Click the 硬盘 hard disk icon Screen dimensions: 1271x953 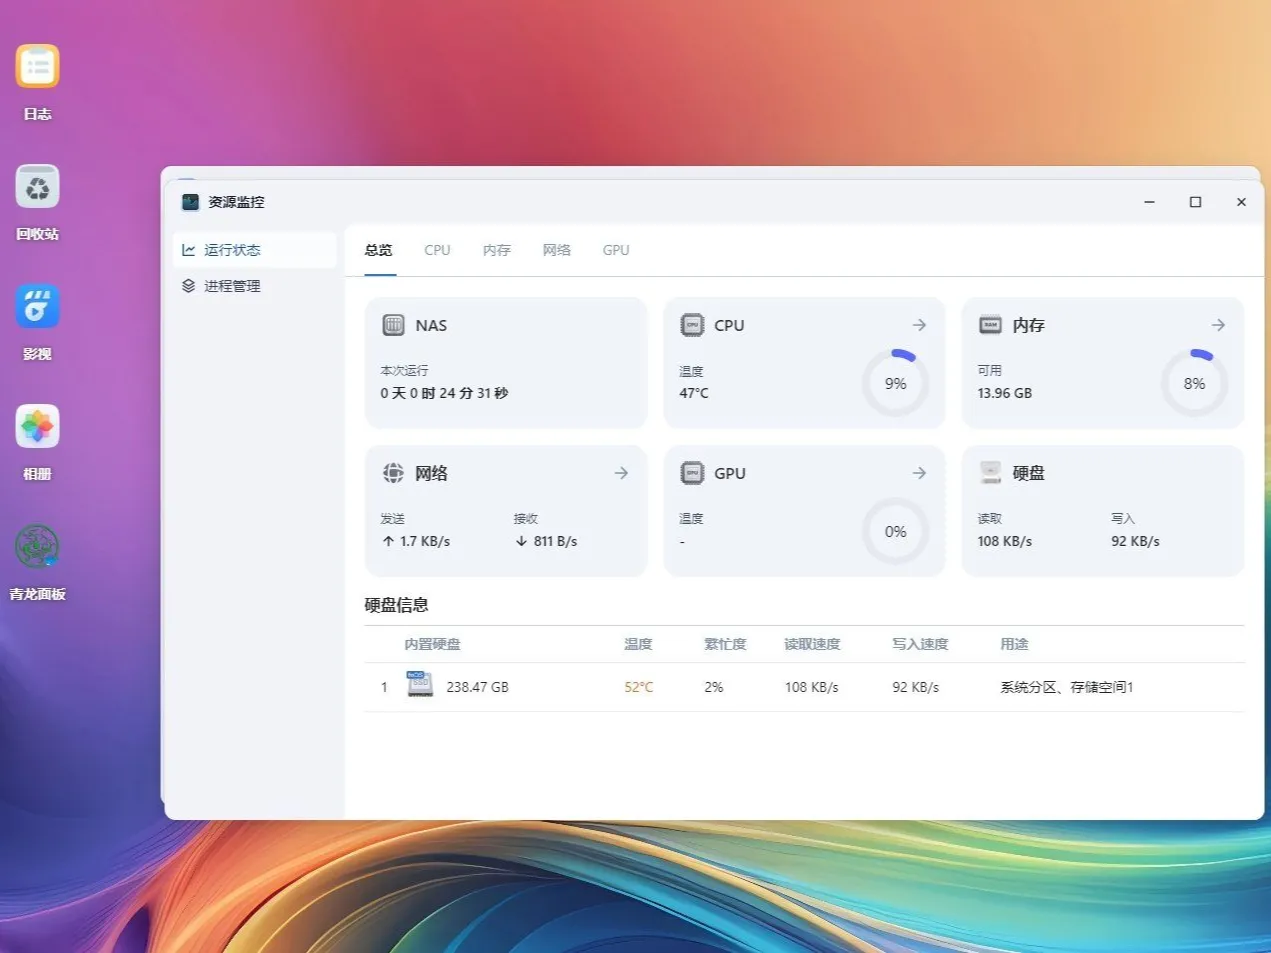(x=990, y=472)
